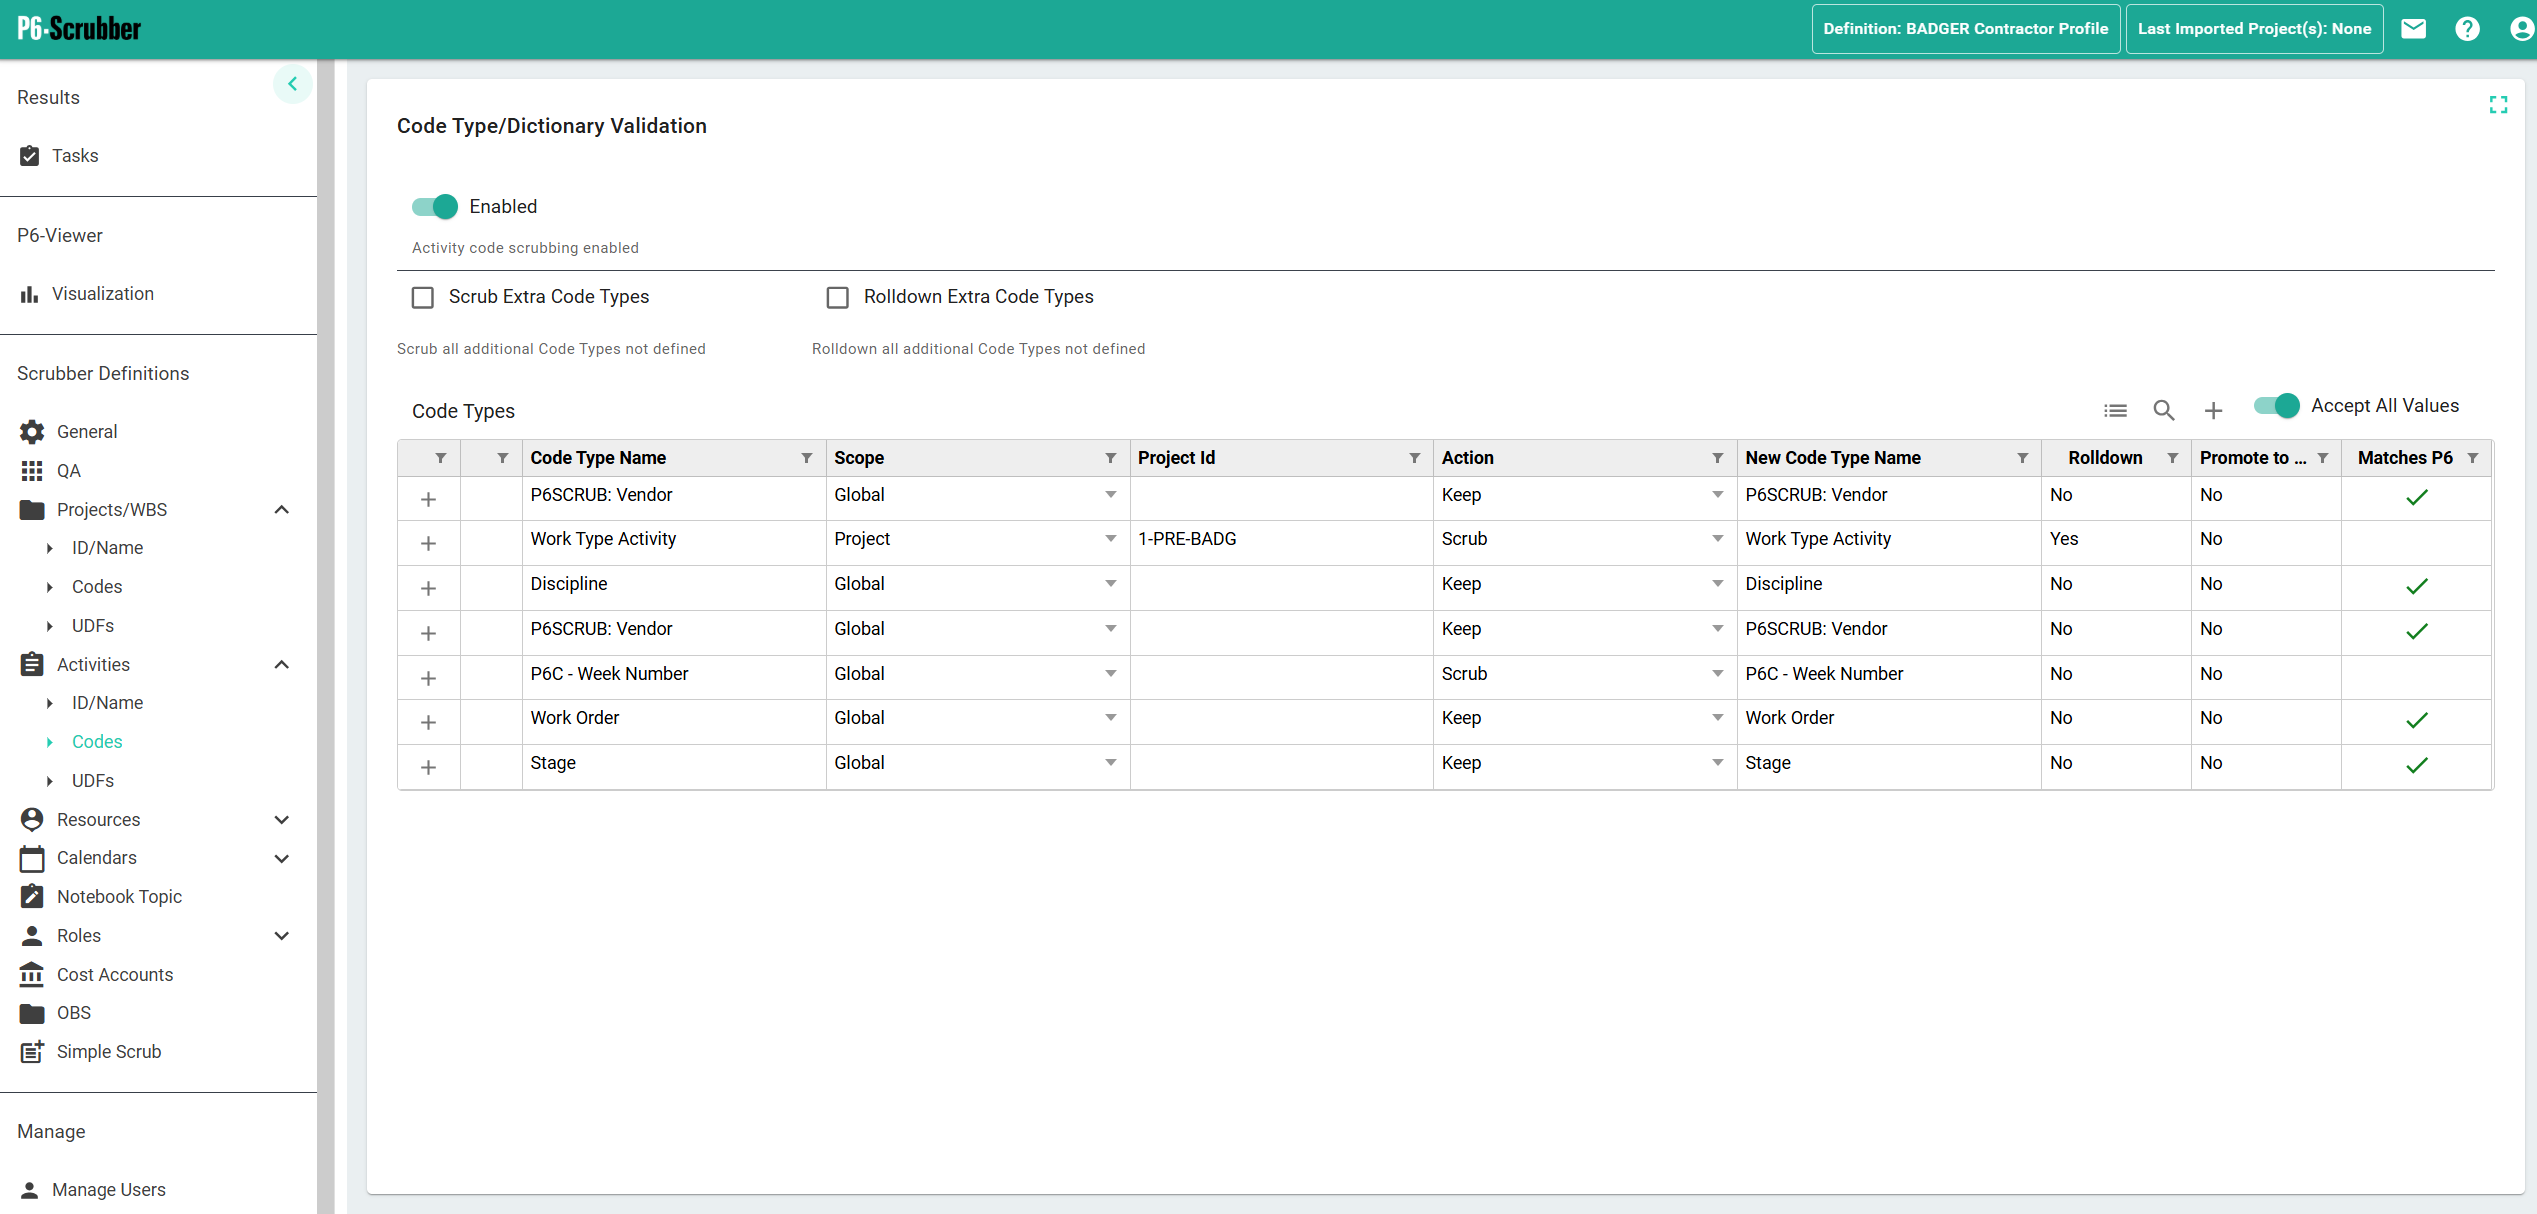Screen dimensions: 2537x1214
Task: Expand the Work Type Activity row plus icon
Action: click(x=428, y=543)
